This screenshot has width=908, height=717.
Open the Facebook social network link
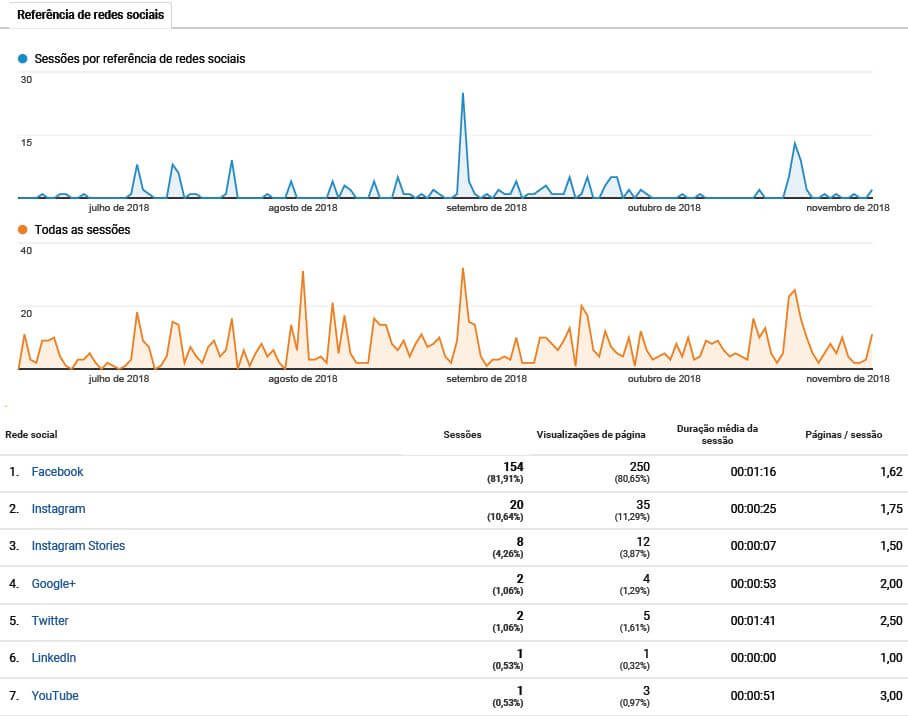[x=57, y=472]
